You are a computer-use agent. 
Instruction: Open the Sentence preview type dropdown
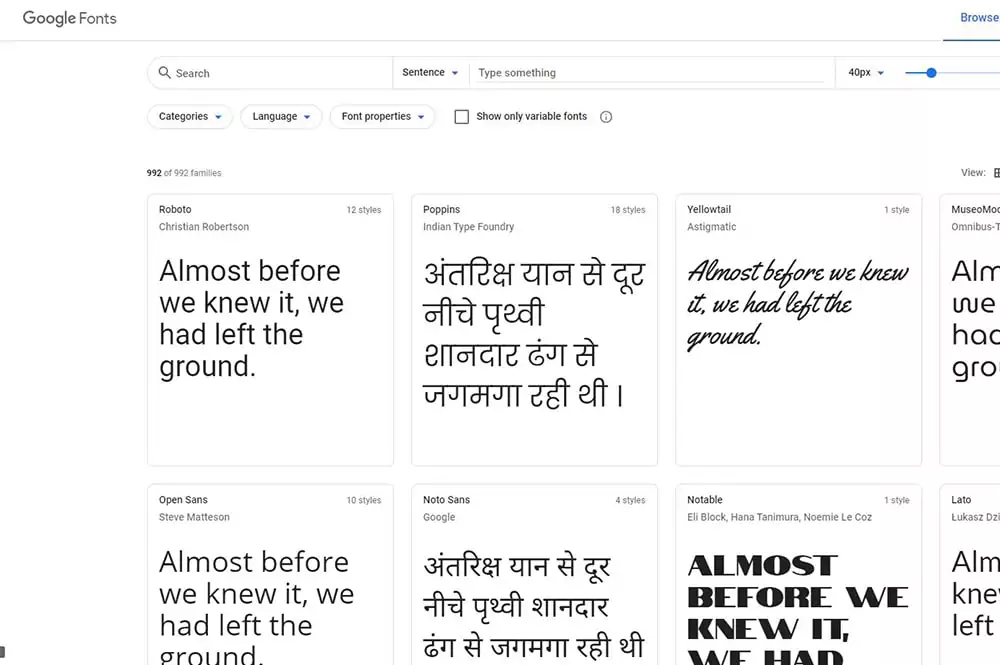430,73
